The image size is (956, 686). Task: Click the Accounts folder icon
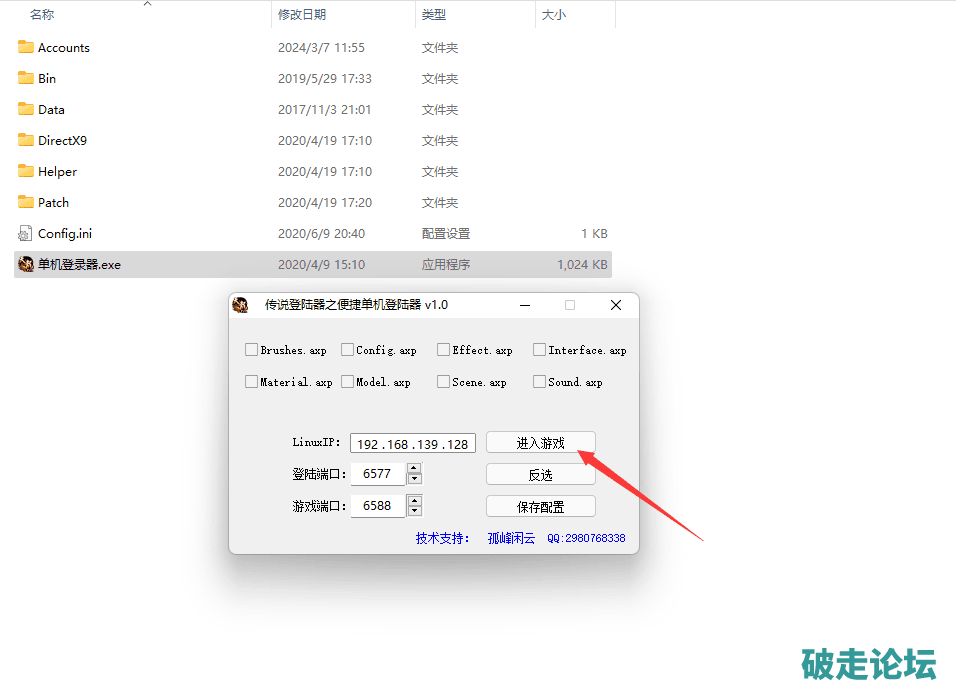(26, 47)
